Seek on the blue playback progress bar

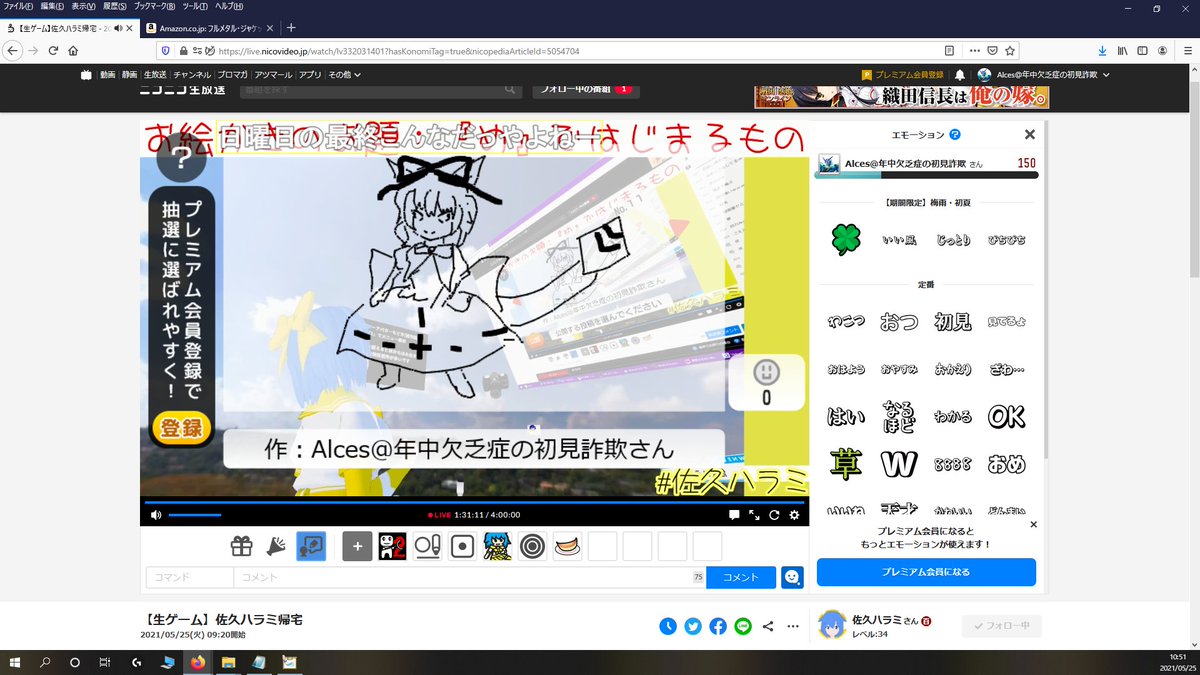tap(475, 502)
